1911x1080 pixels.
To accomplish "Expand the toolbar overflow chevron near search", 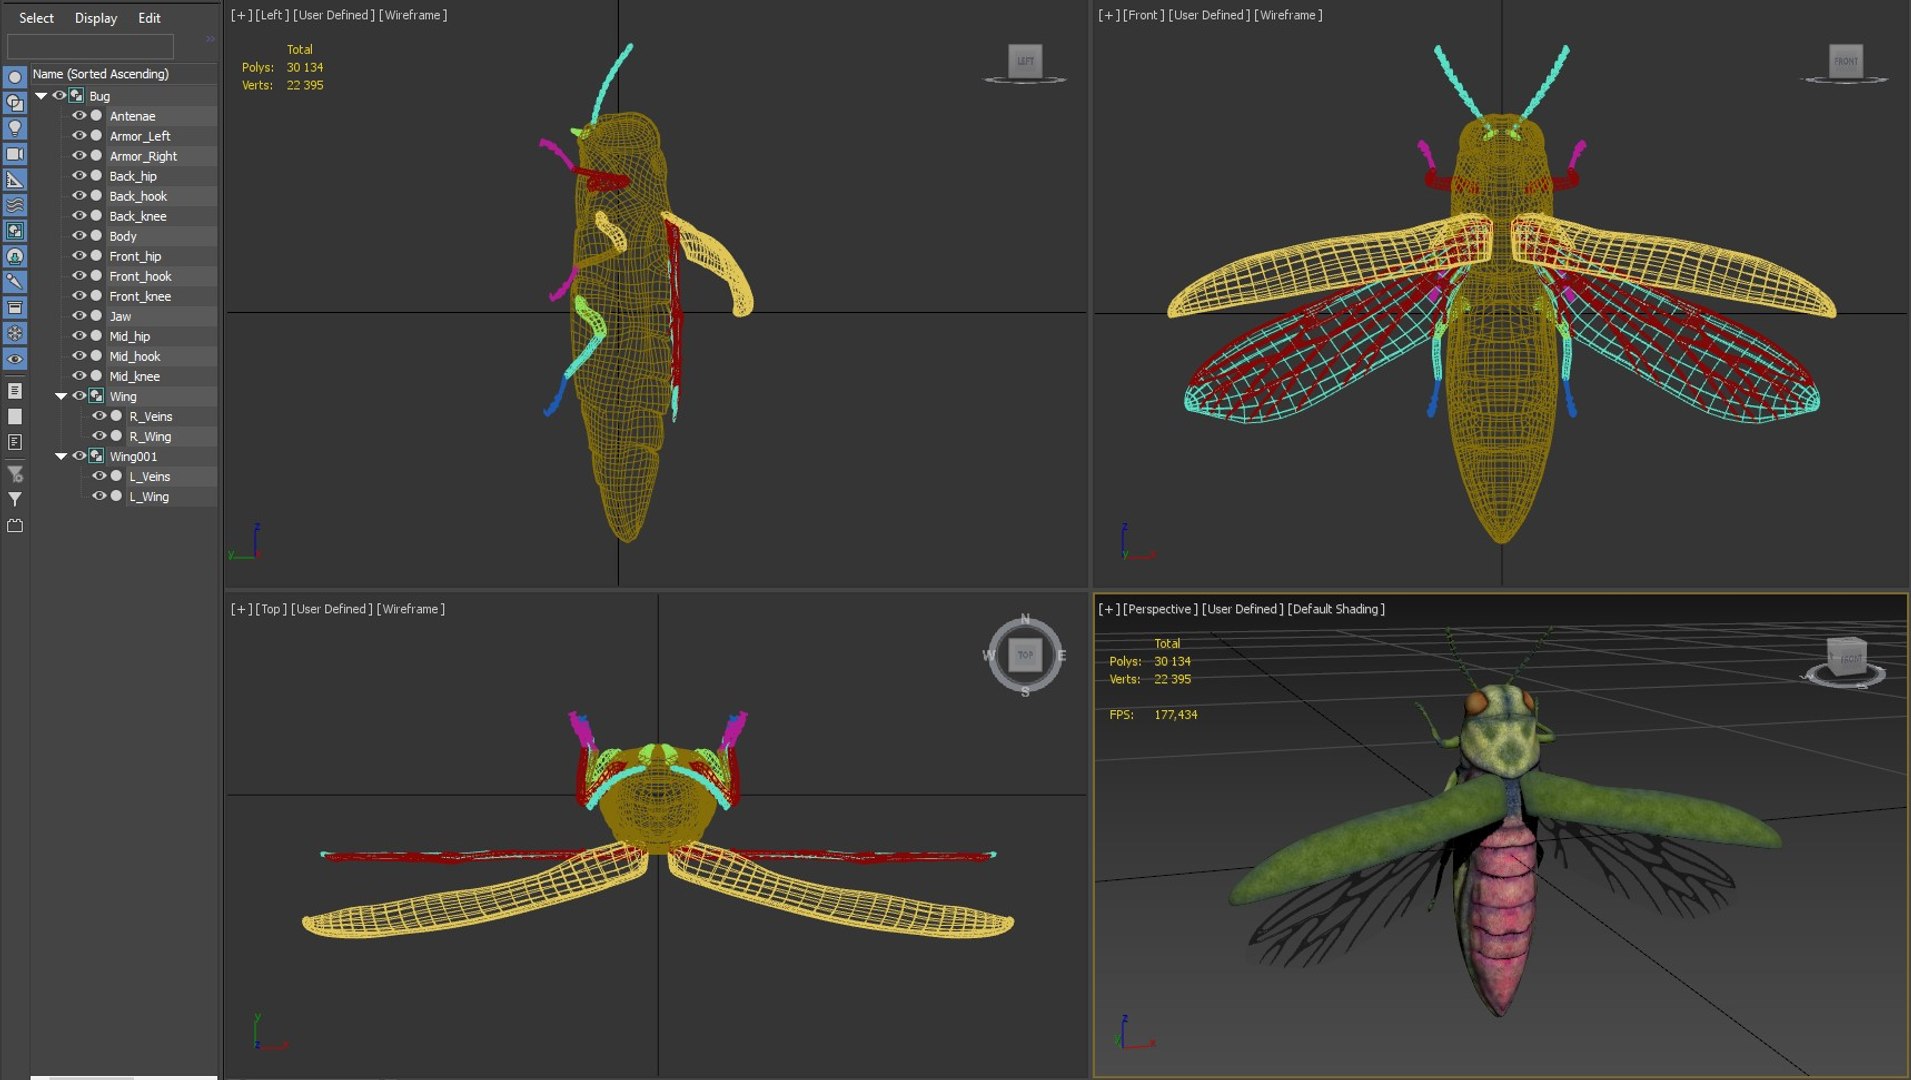I will pyautogui.click(x=210, y=39).
